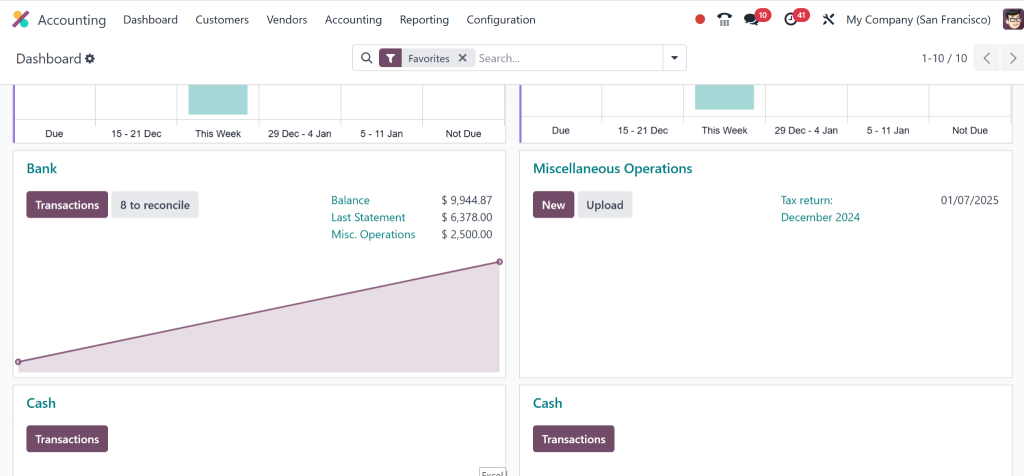This screenshot has height=476, width=1024.
Task: Click the Balance link
Action: coord(350,200)
